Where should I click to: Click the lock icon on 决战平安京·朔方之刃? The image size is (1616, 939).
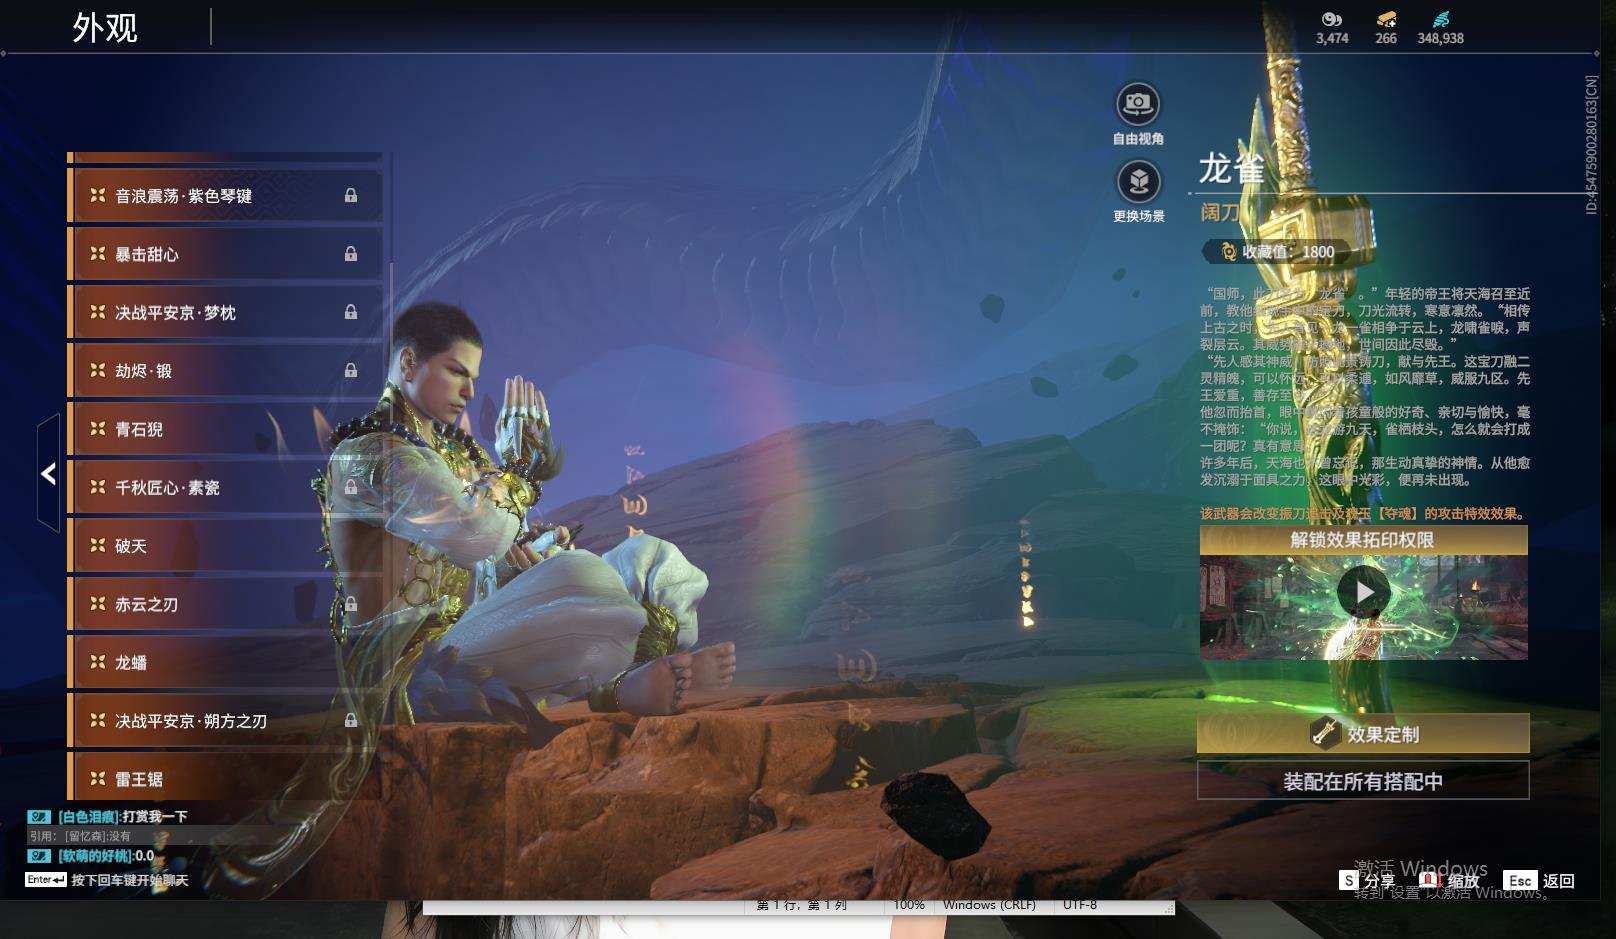pyautogui.click(x=351, y=720)
